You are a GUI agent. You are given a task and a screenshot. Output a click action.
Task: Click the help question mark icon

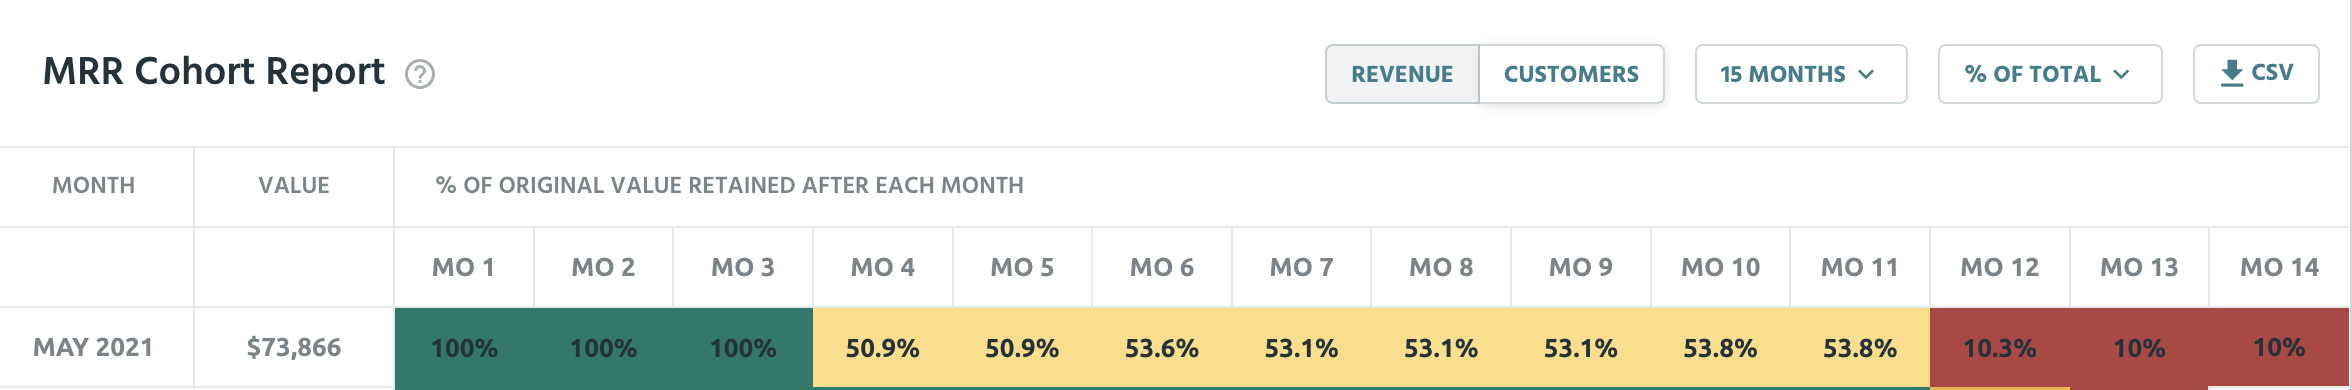[420, 74]
